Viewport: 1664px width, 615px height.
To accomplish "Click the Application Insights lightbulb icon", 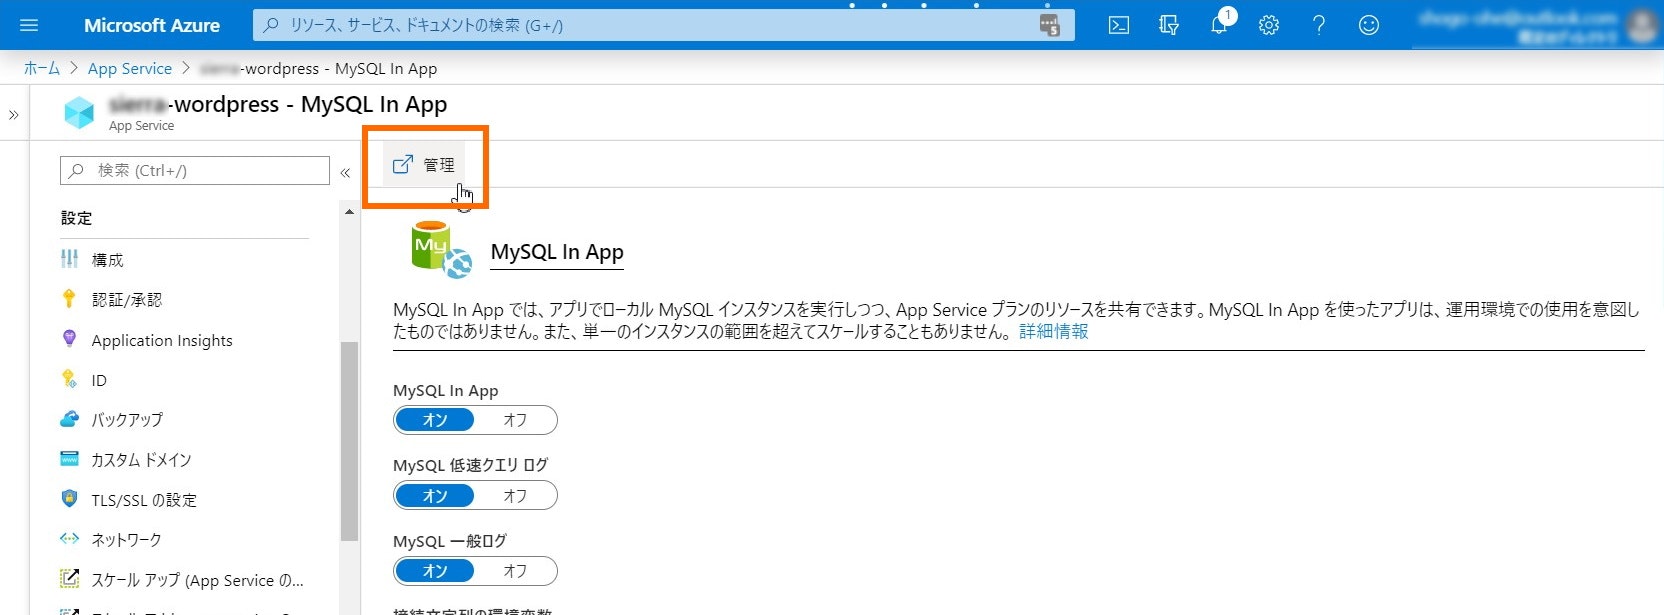I will point(69,338).
